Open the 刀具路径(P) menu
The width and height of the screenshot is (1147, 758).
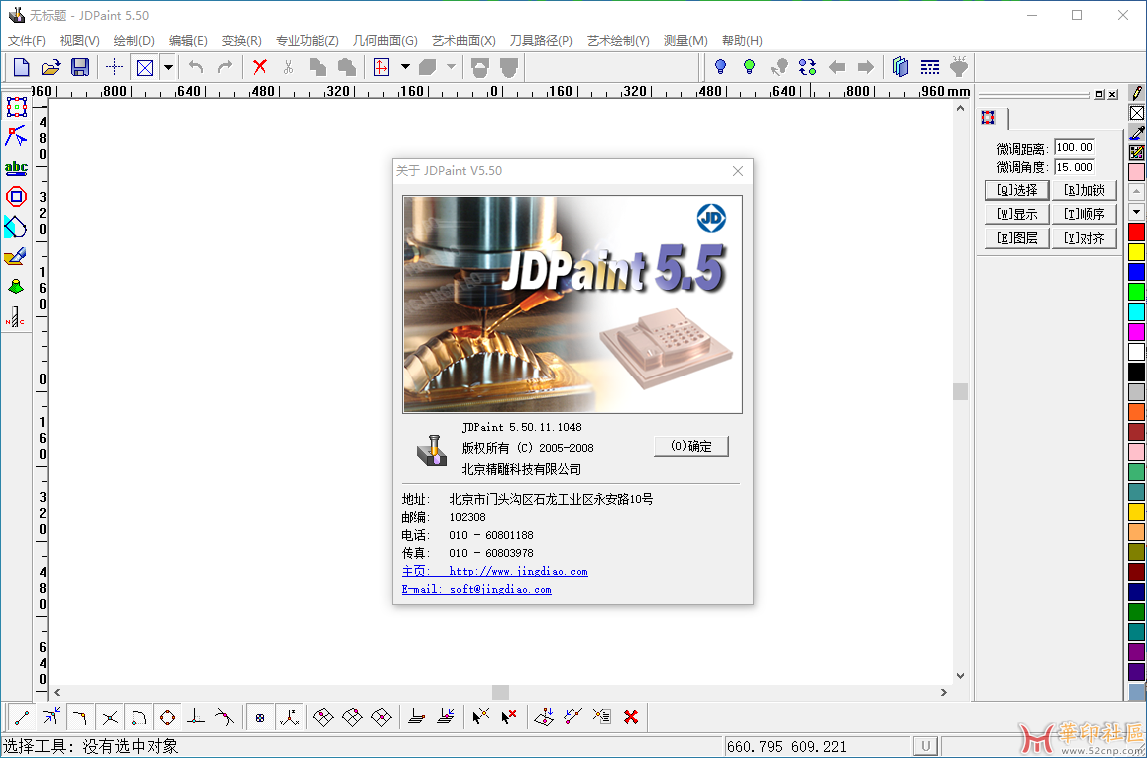point(541,41)
